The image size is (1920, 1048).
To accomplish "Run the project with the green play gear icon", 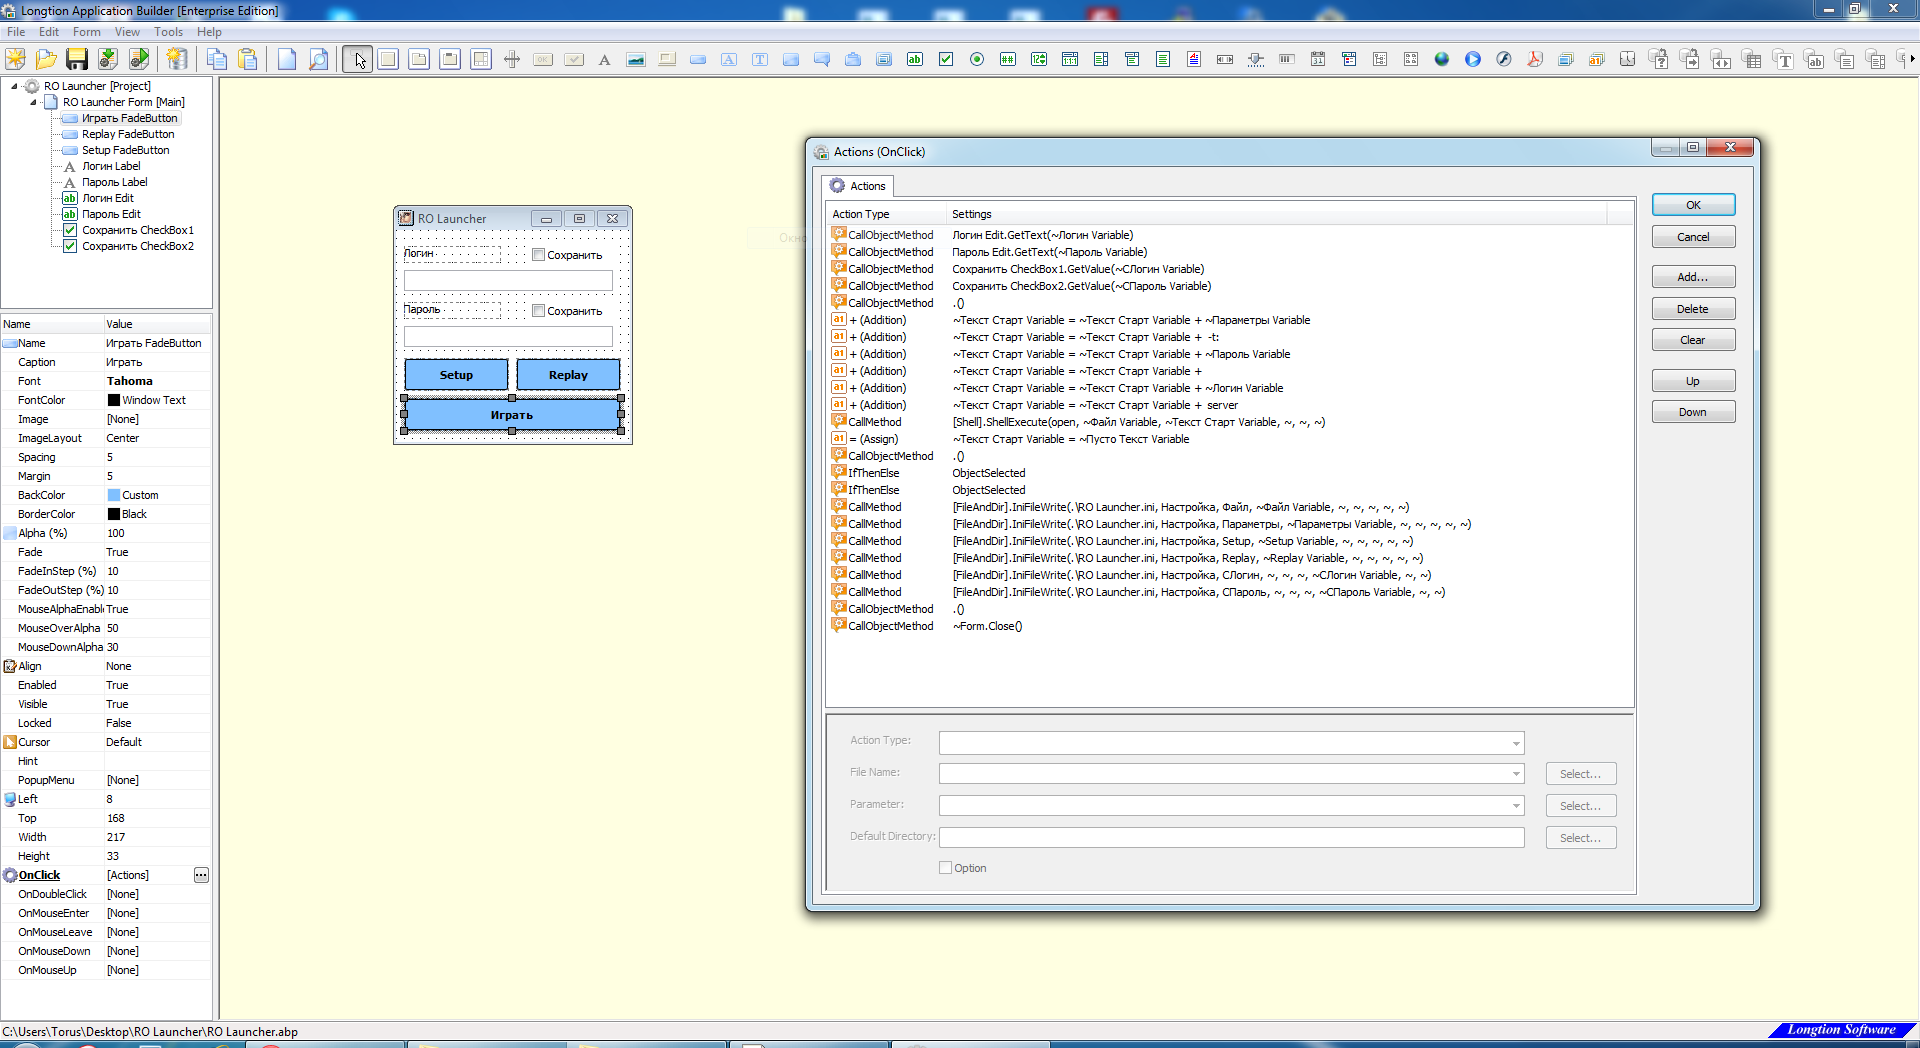I will (139, 59).
